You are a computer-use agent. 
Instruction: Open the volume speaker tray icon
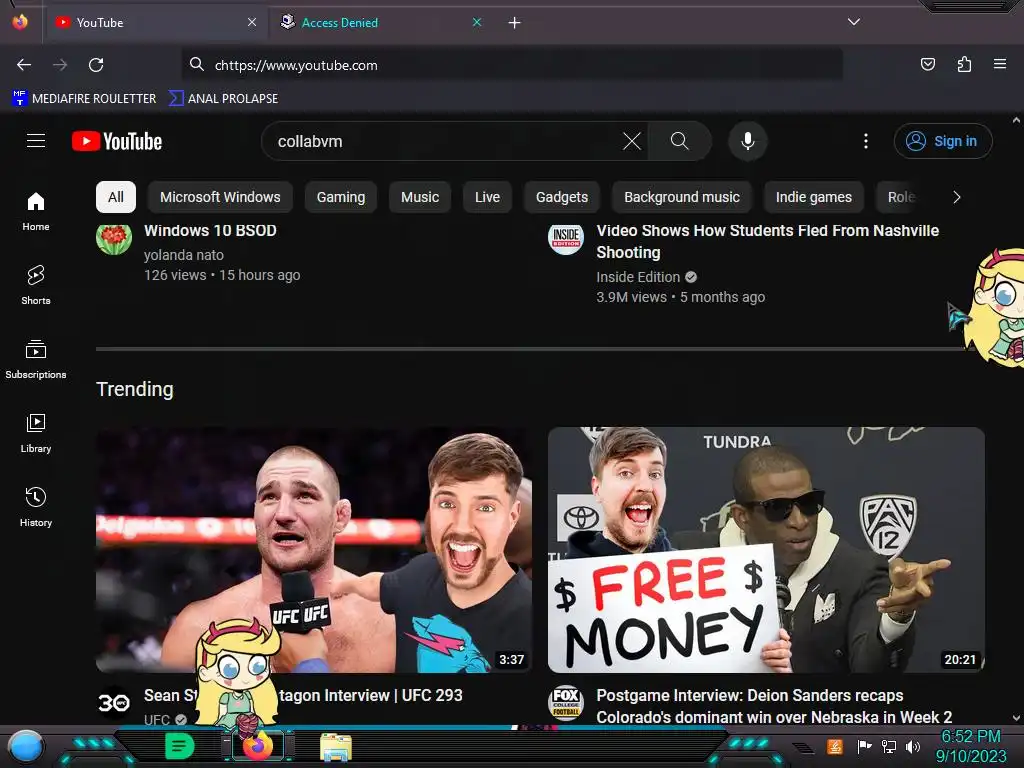pyautogui.click(x=913, y=746)
